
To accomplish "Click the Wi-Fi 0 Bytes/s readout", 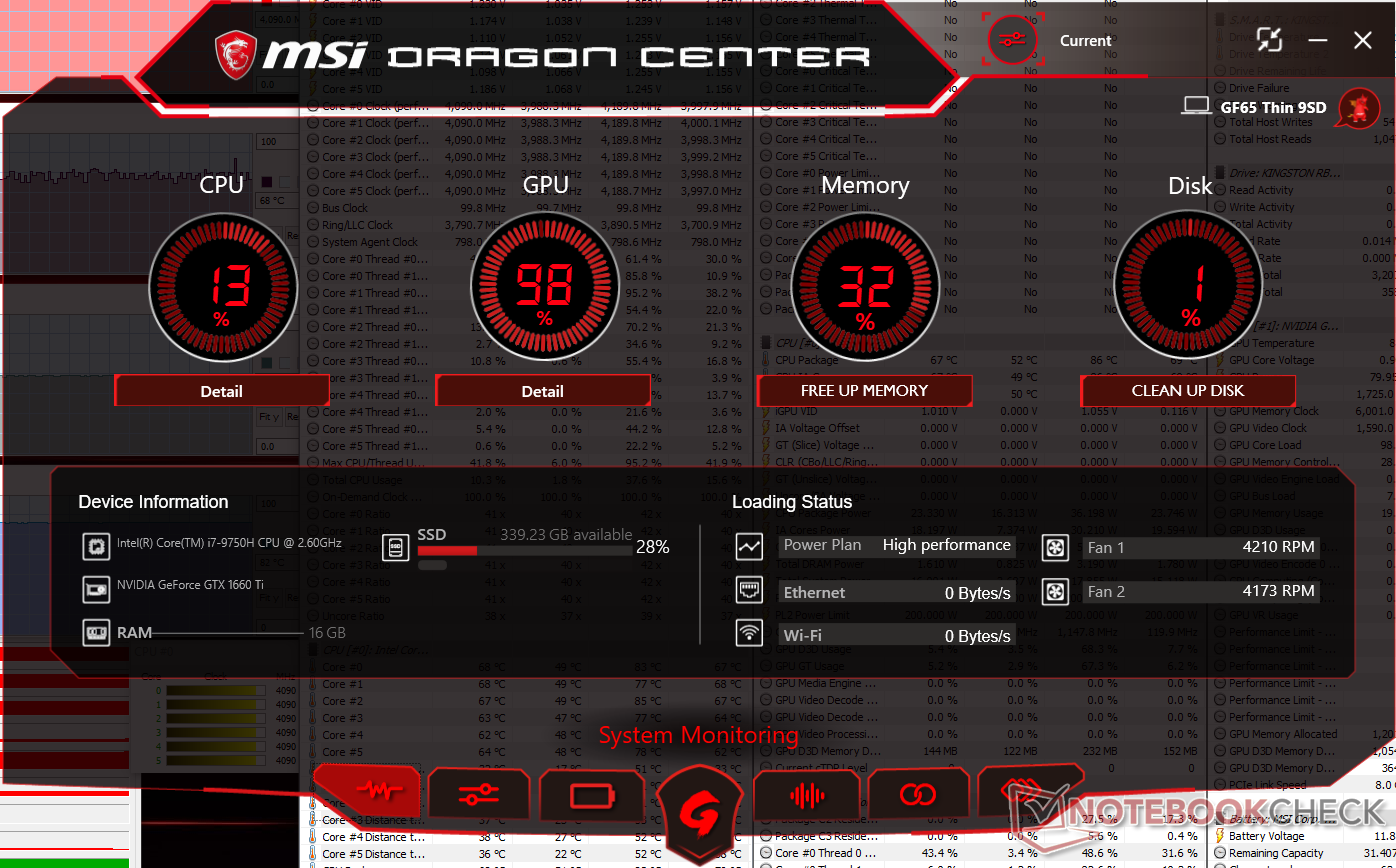I will 897,635.
